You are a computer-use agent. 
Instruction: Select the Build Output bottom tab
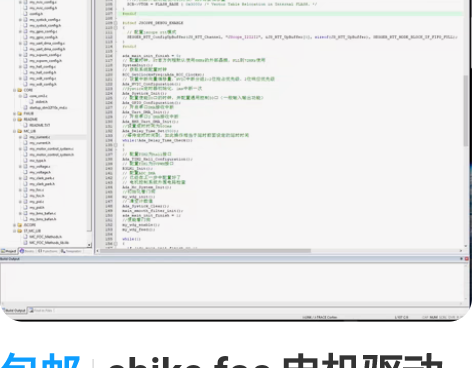14,310
